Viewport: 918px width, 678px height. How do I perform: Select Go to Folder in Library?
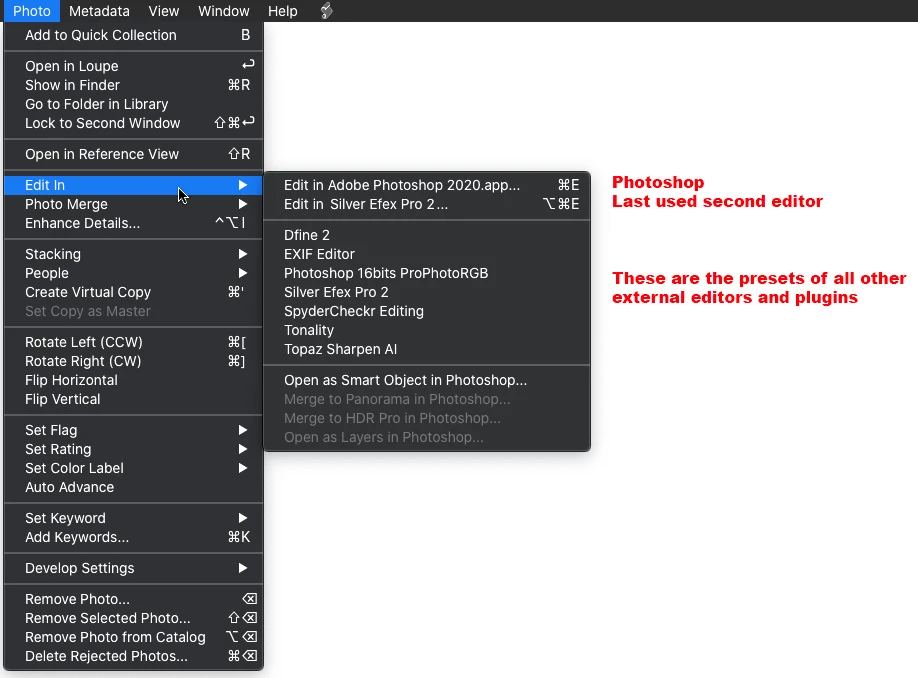133,104
